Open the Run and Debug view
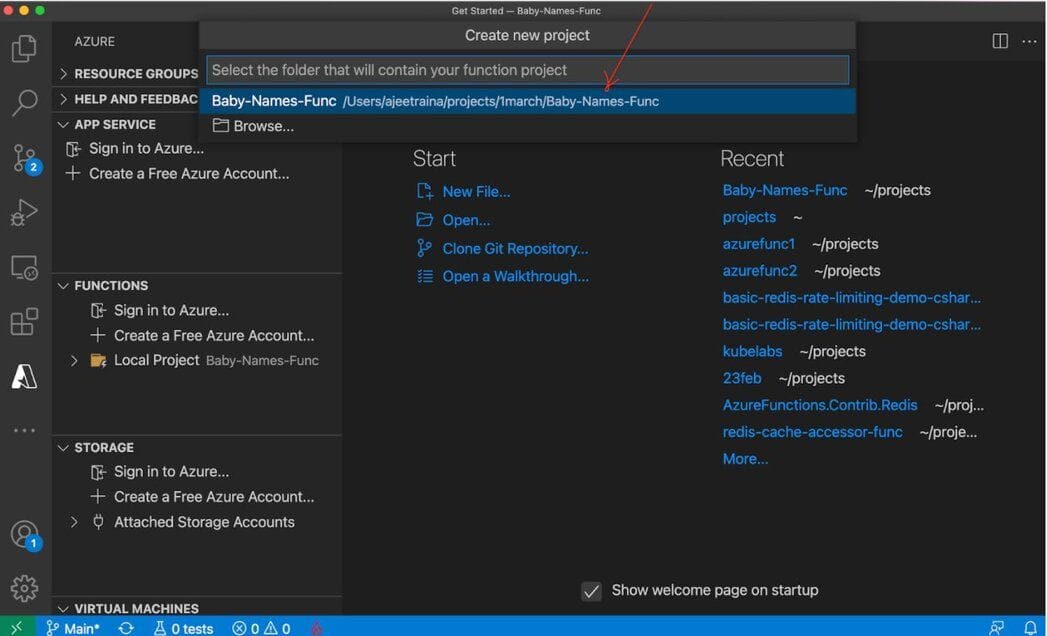The width and height of the screenshot is (1047, 636). (x=25, y=212)
